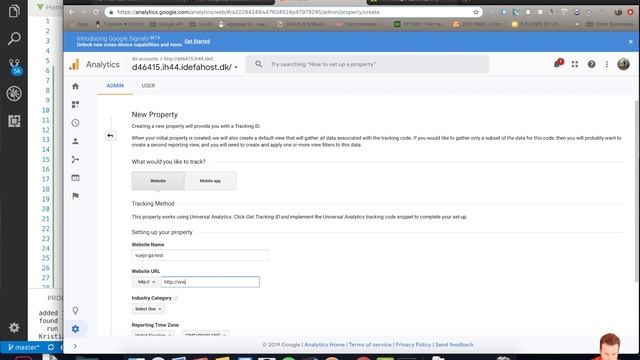
Task: Open Debug view in VS Code
Action: [x=14, y=93]
